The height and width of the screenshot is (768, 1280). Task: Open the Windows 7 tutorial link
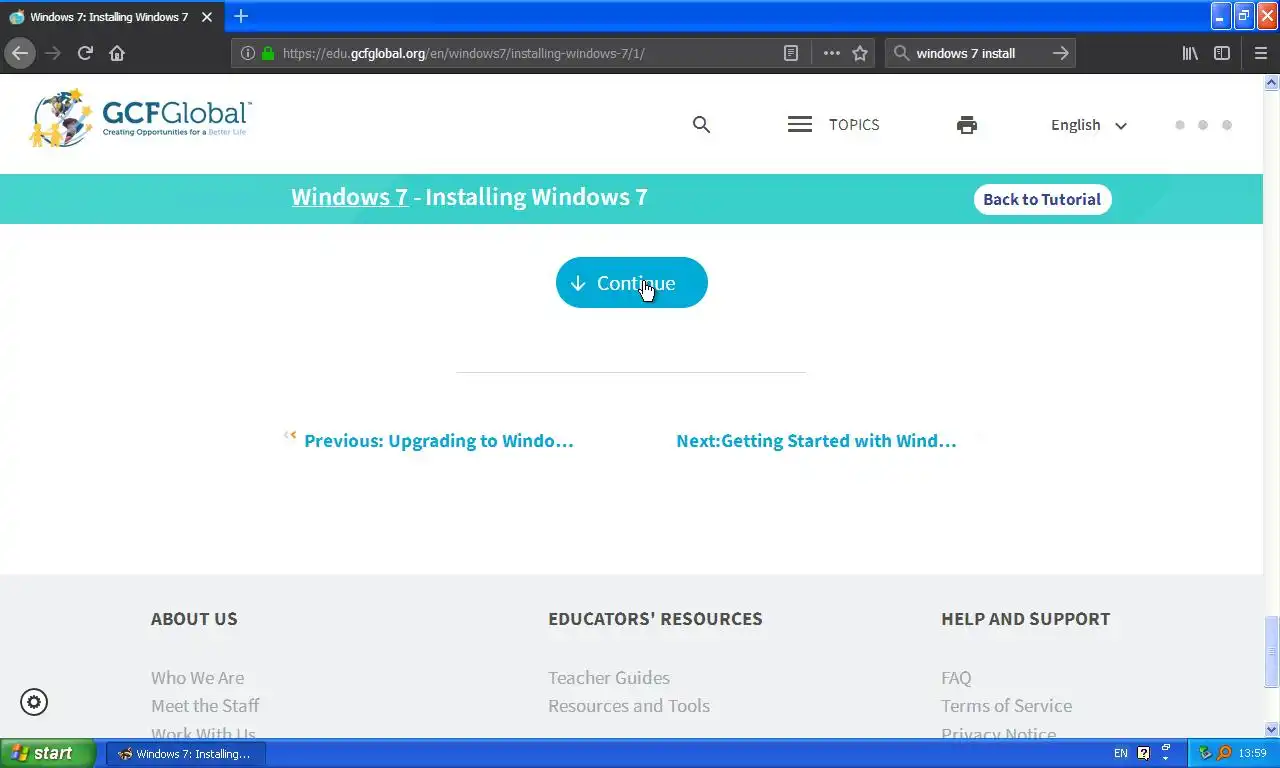click(x=350, y=197)
